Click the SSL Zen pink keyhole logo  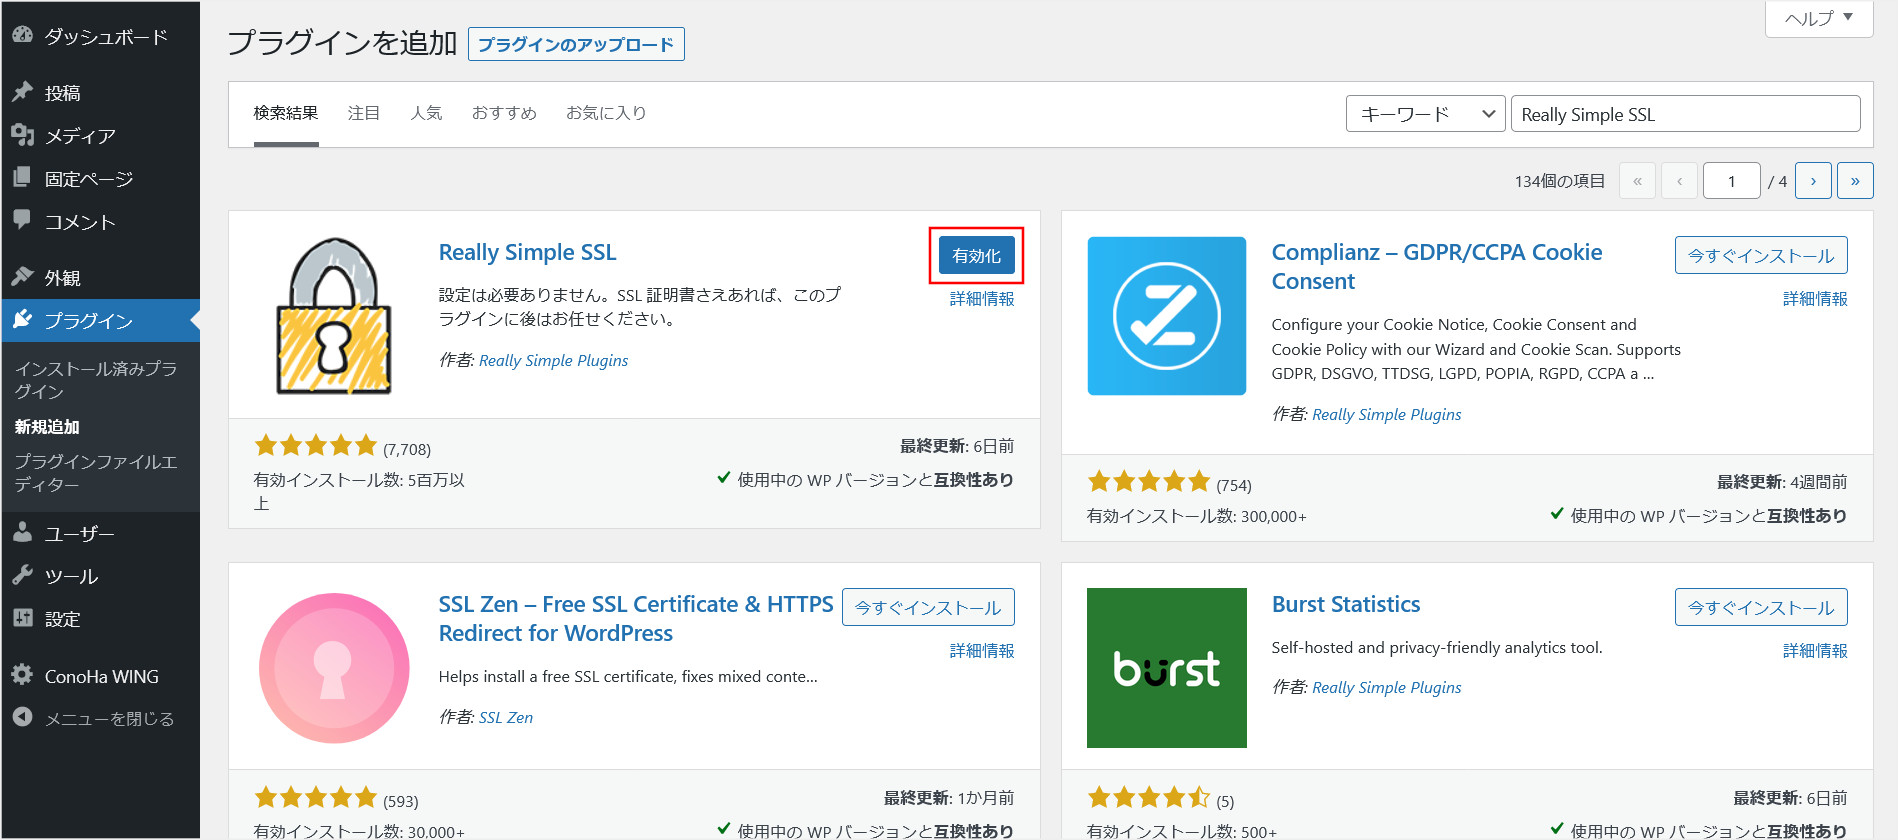click(334, 668)
